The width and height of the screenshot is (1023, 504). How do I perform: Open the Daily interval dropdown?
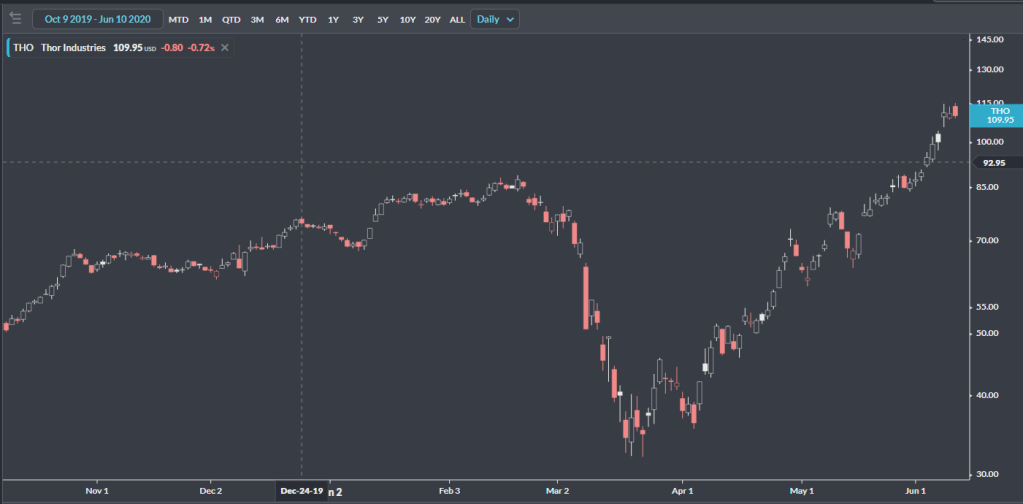pos(496,19)
